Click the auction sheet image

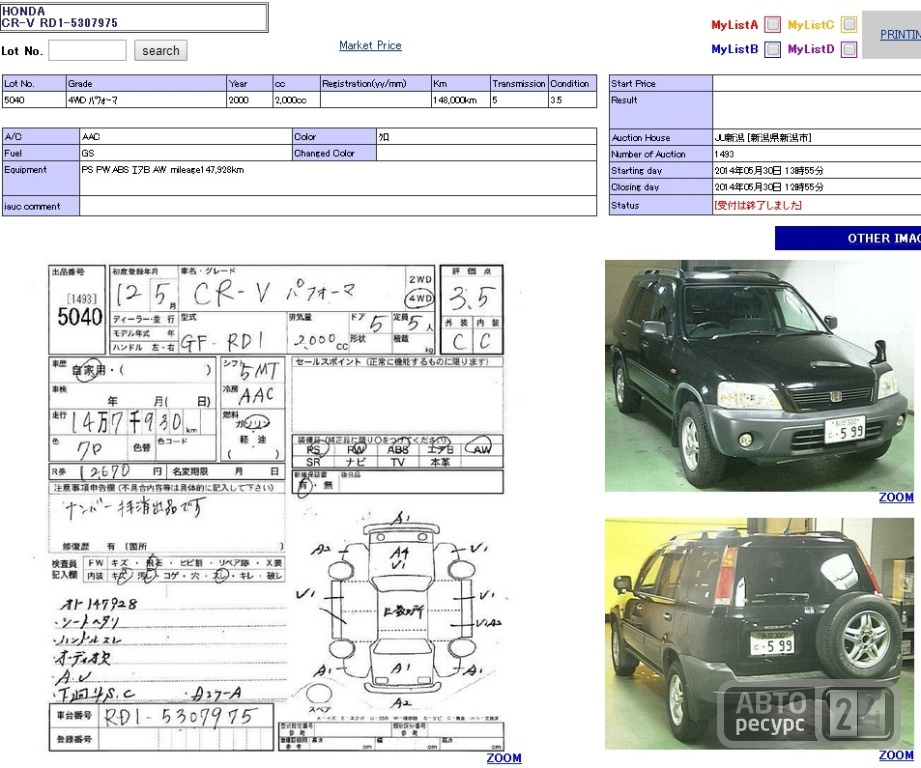tap(276, 508)
